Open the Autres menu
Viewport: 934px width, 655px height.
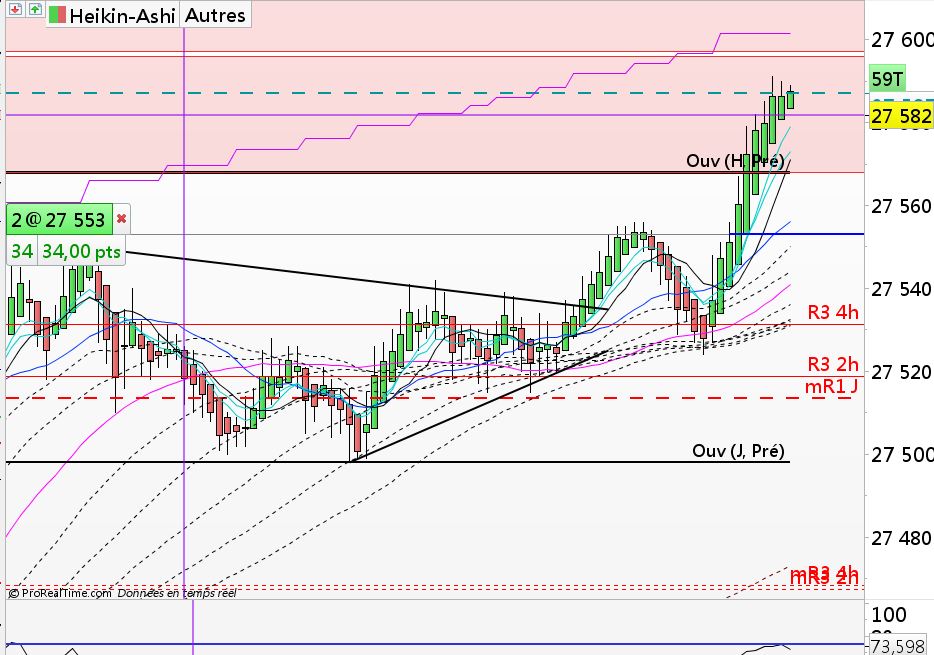(215, 15)
